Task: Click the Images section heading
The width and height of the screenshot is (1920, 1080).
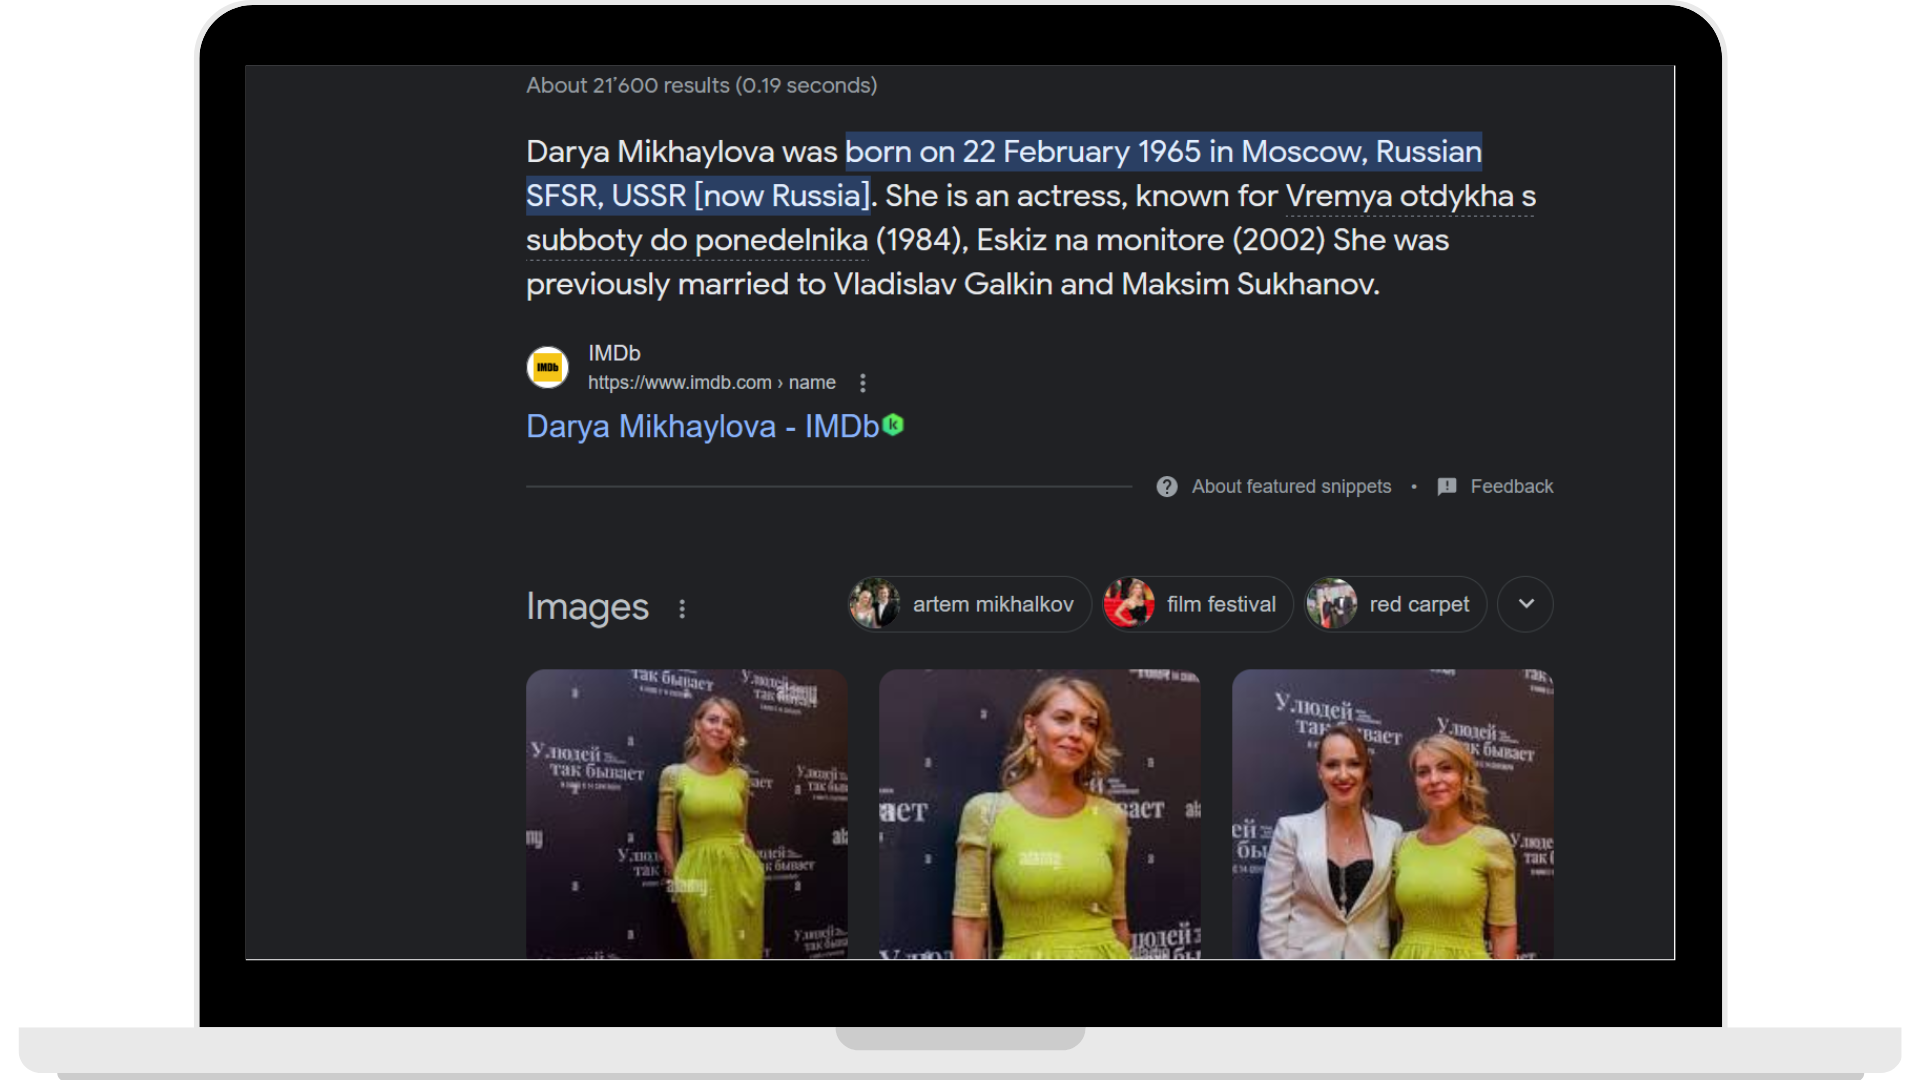Action: [x=587, y=607]
